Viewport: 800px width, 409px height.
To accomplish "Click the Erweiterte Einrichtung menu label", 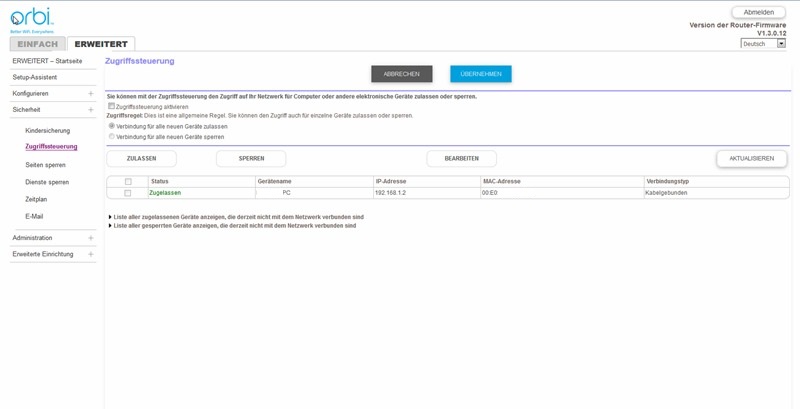I will [x=43, y=254].
